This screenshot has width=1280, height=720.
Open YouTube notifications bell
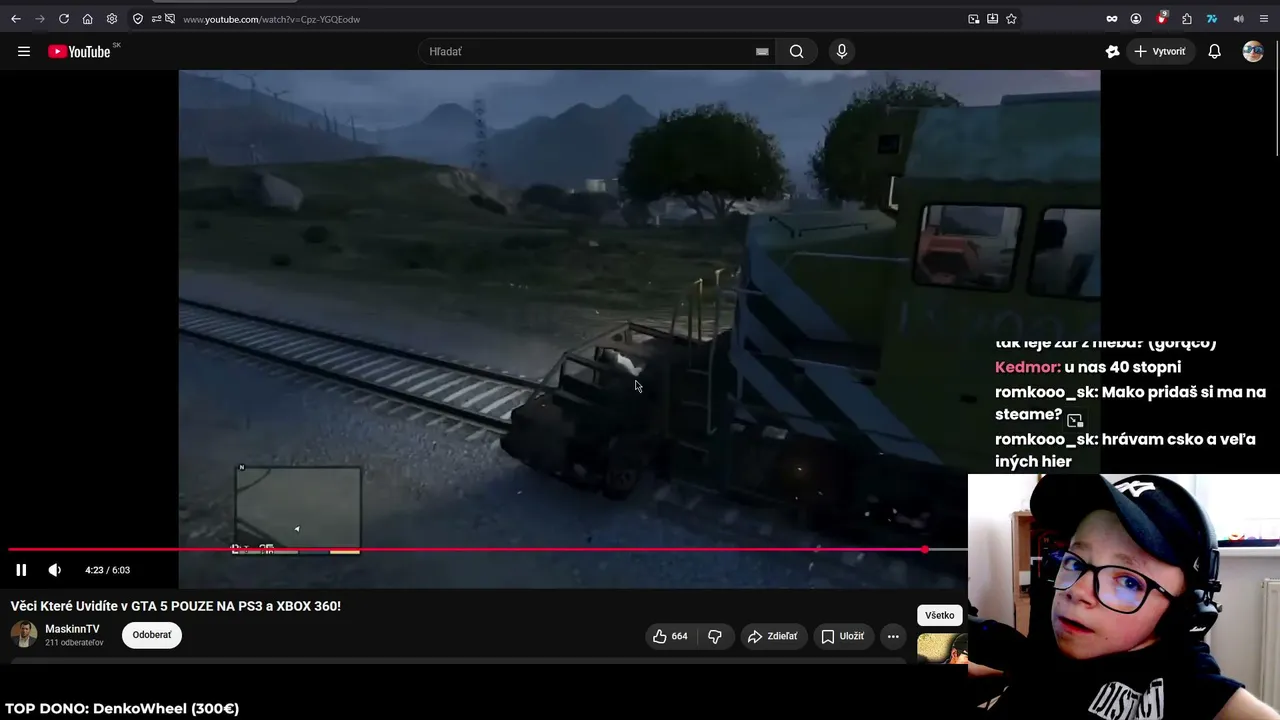(1214, 52)
